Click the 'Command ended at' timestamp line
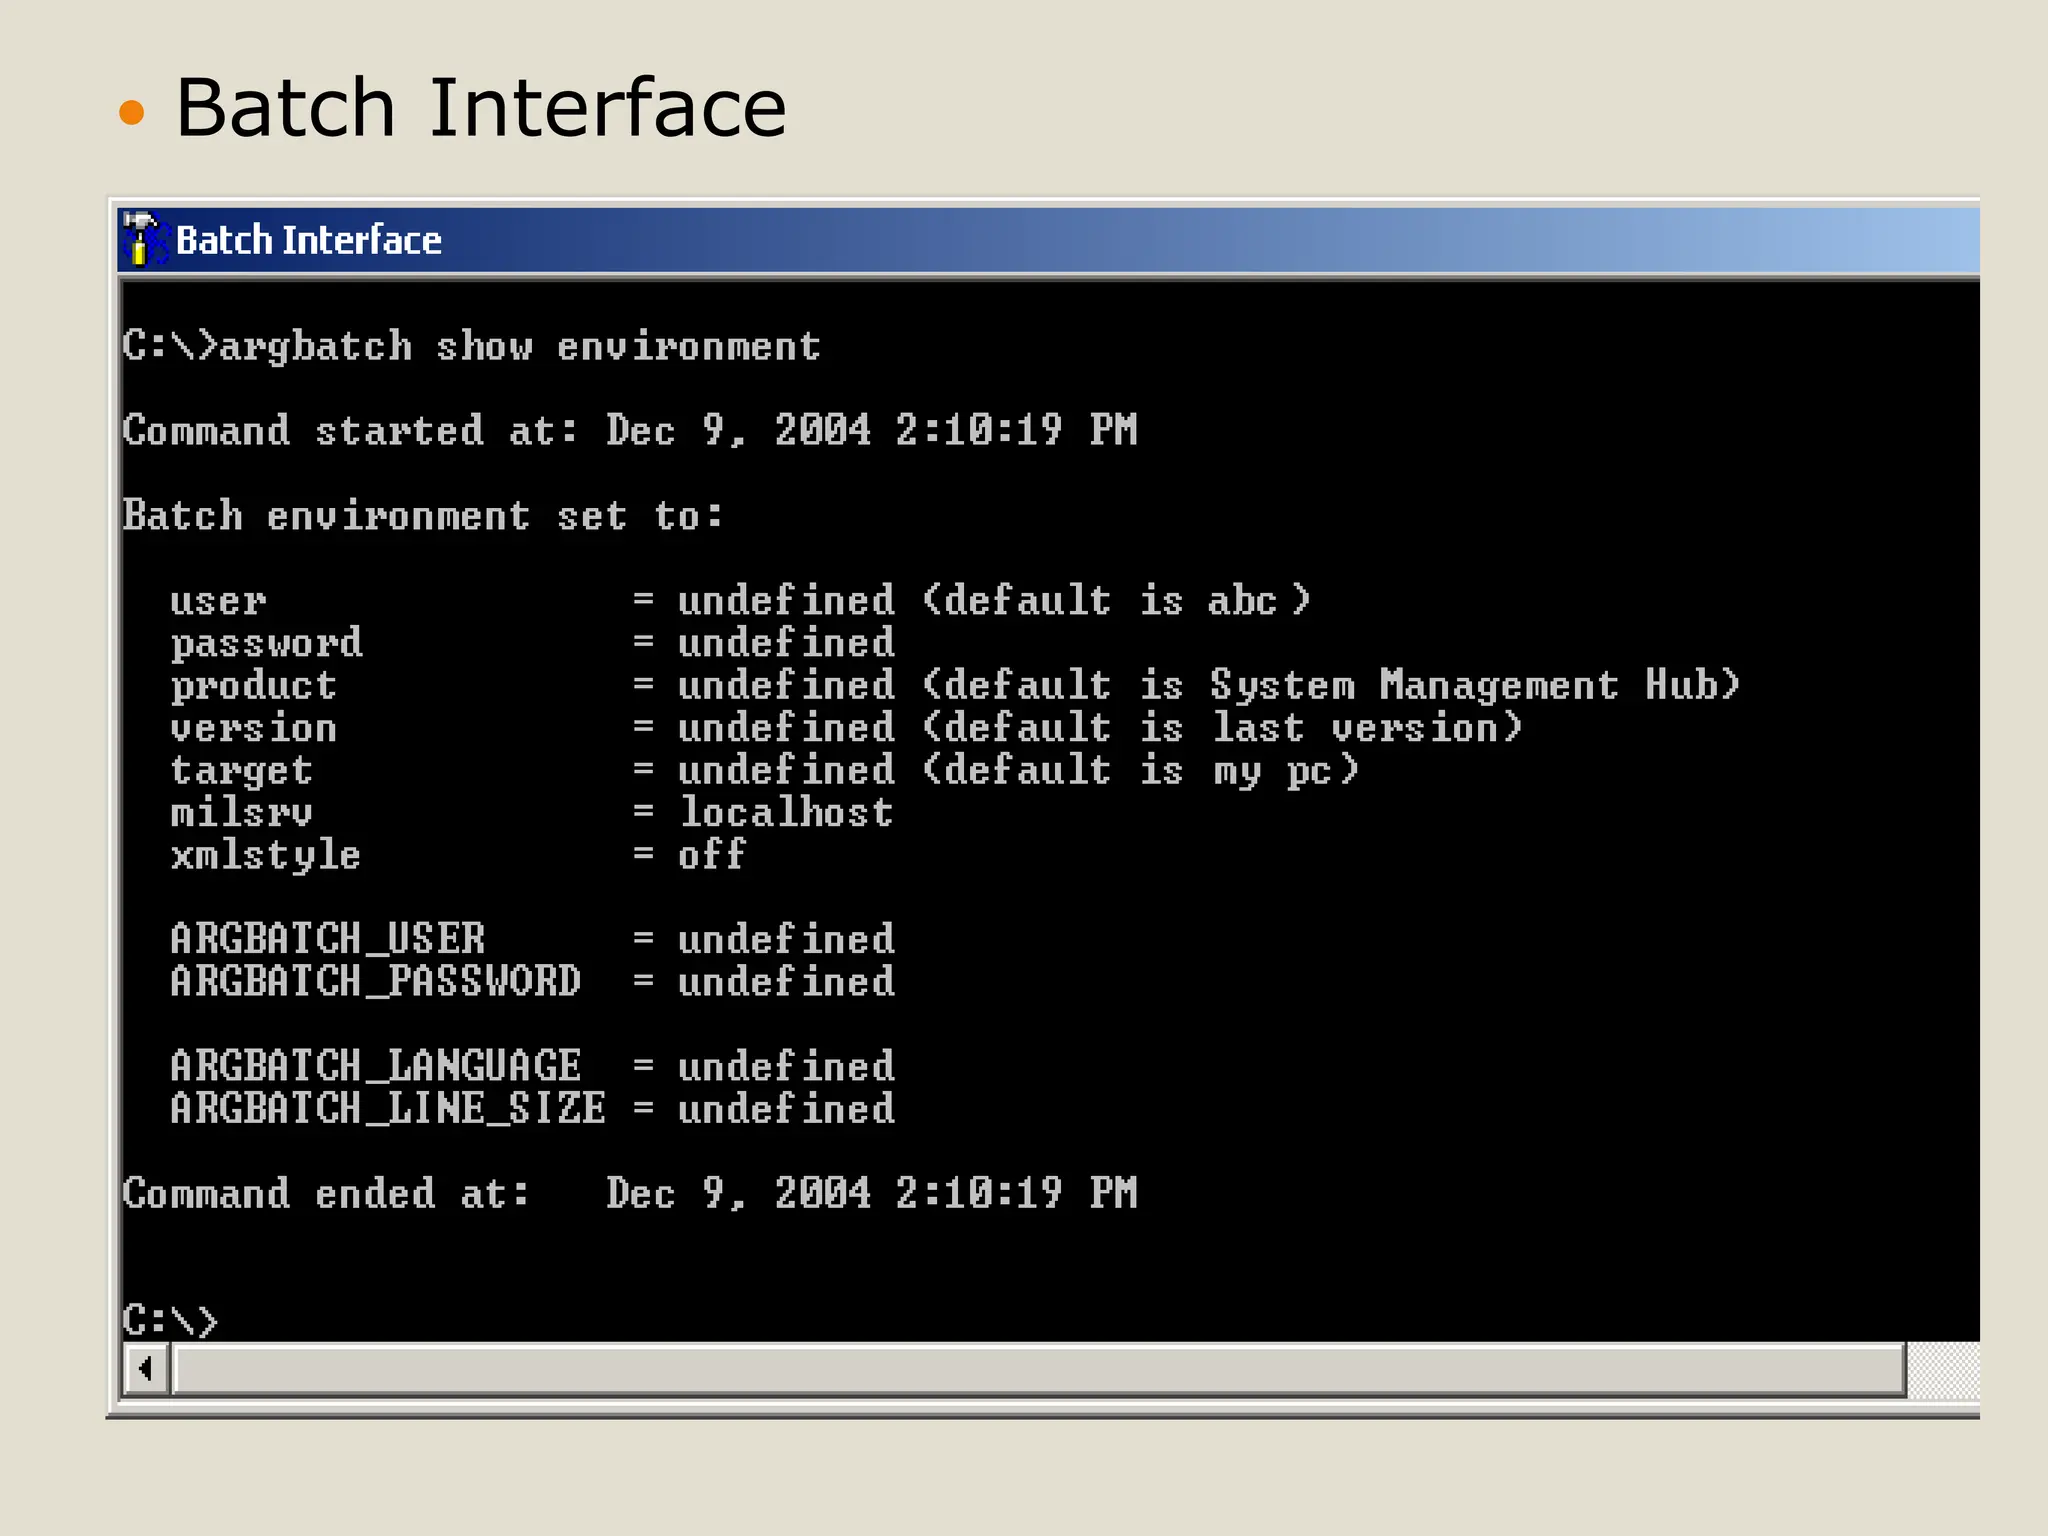 click(630, 1193)
